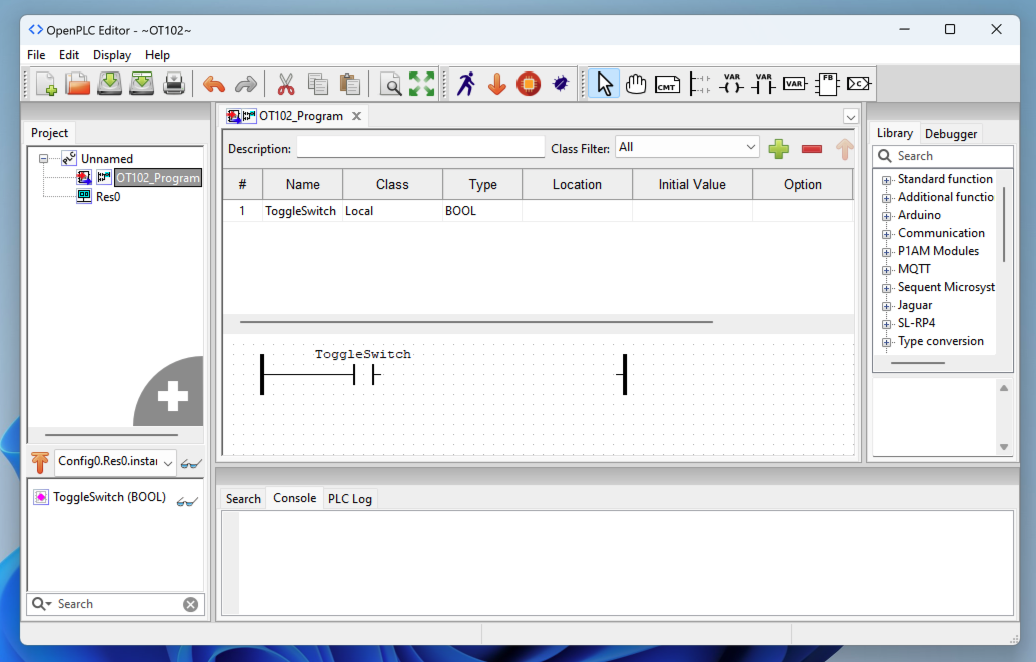
Task: Click the Print icon
Action: click(174, 84)
